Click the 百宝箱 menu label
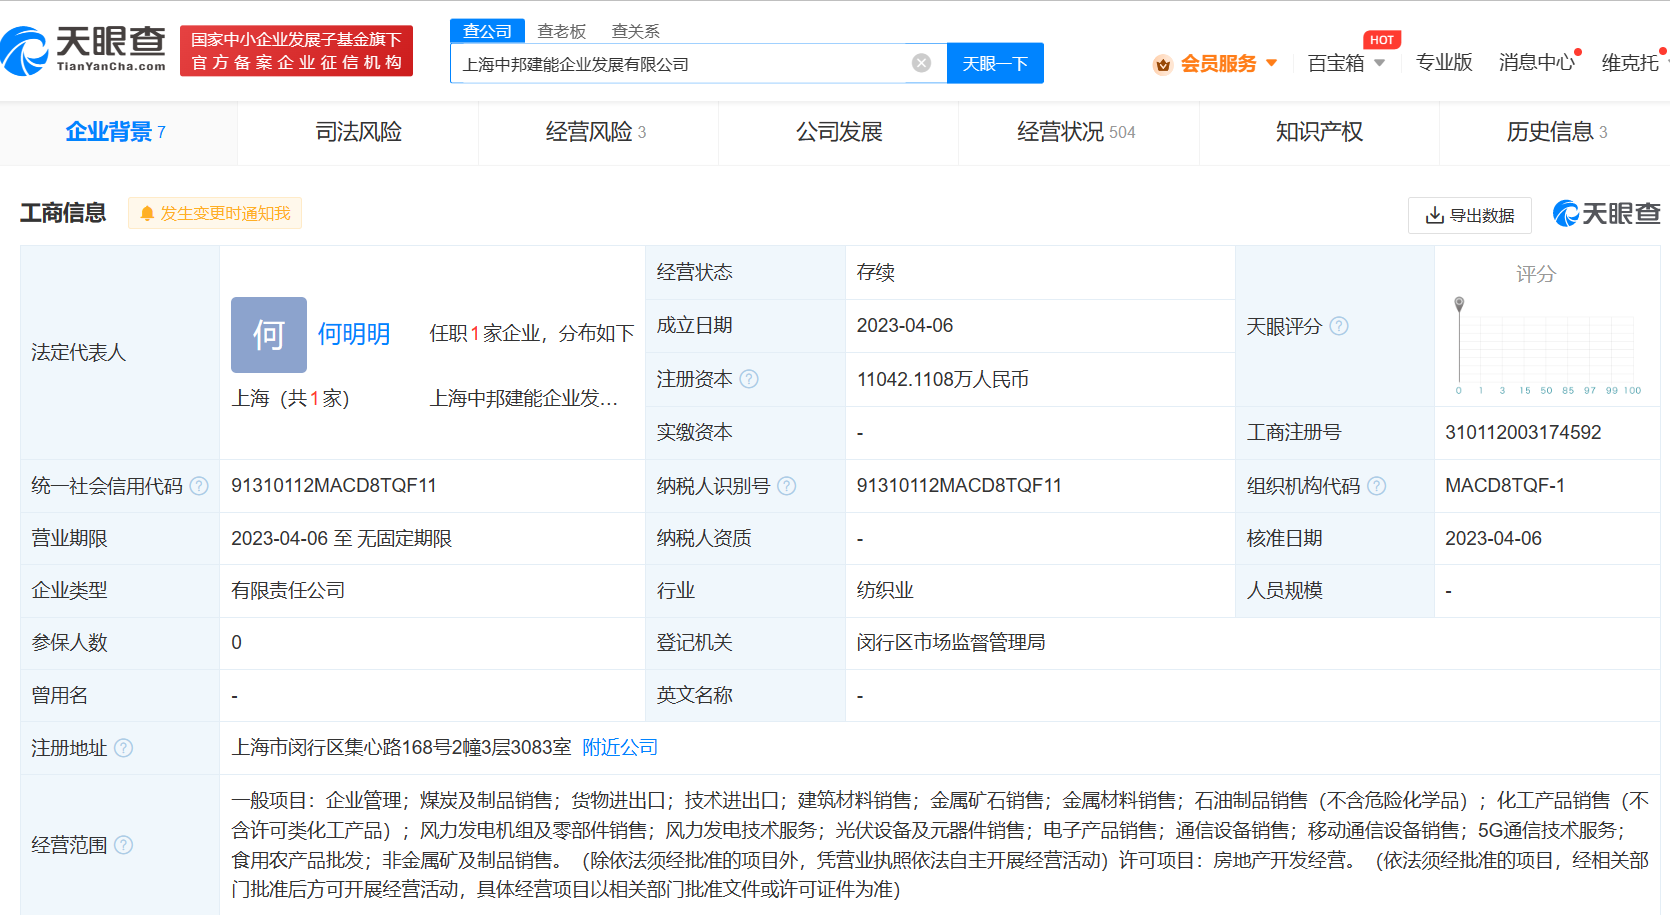Screen dimensions: 1670x915 (1336, 63)
